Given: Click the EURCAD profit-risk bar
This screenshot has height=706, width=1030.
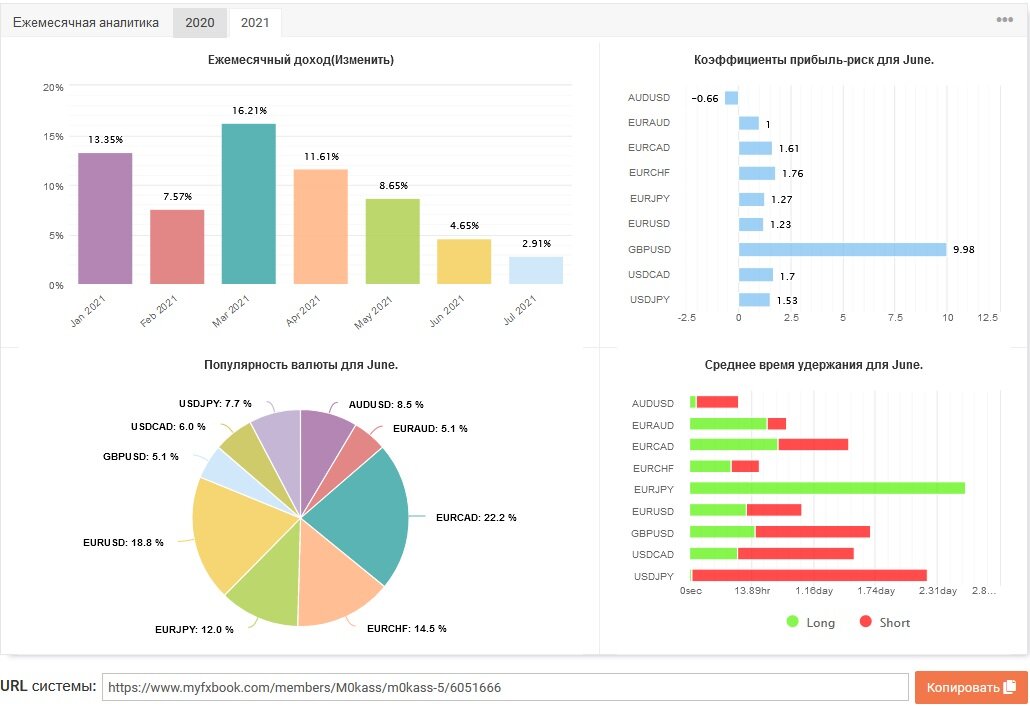Looking at the screenshot, I should (x=755, y=148).
